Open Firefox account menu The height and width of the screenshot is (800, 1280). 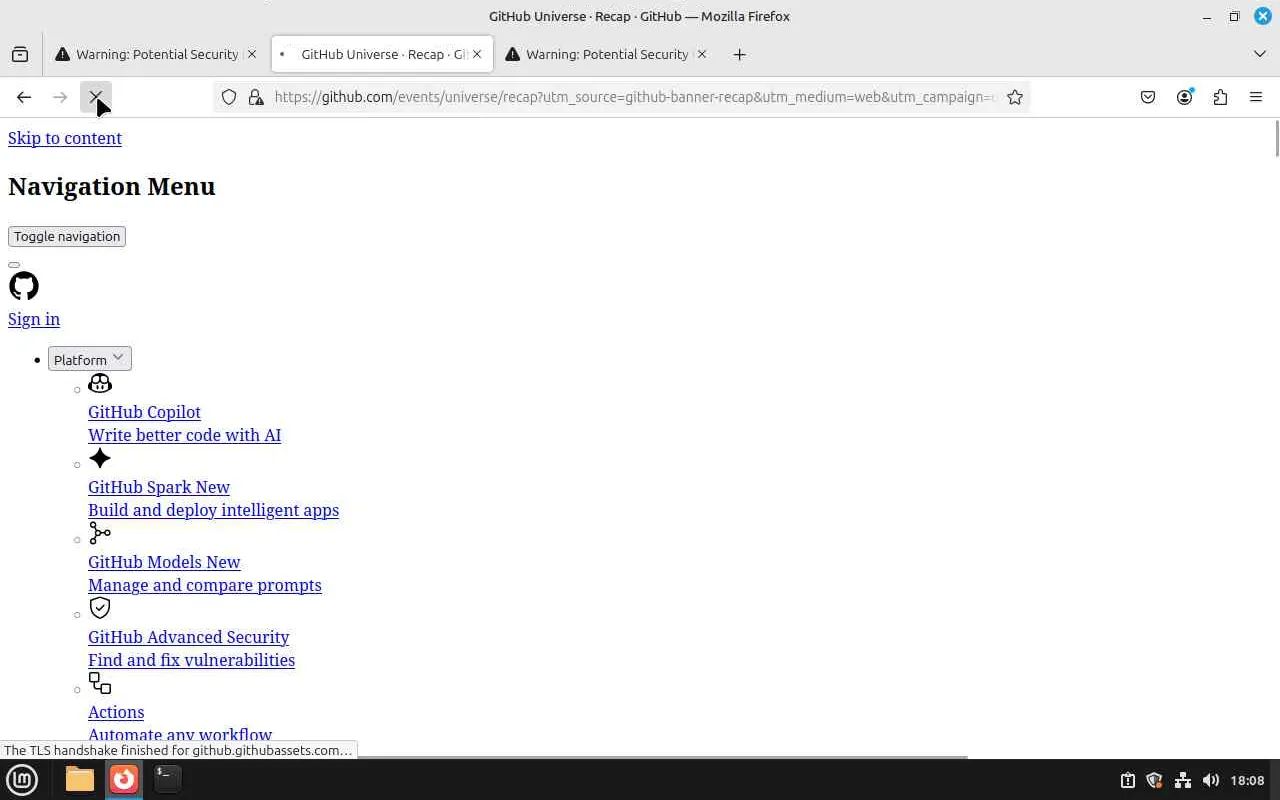point(1184,97)
